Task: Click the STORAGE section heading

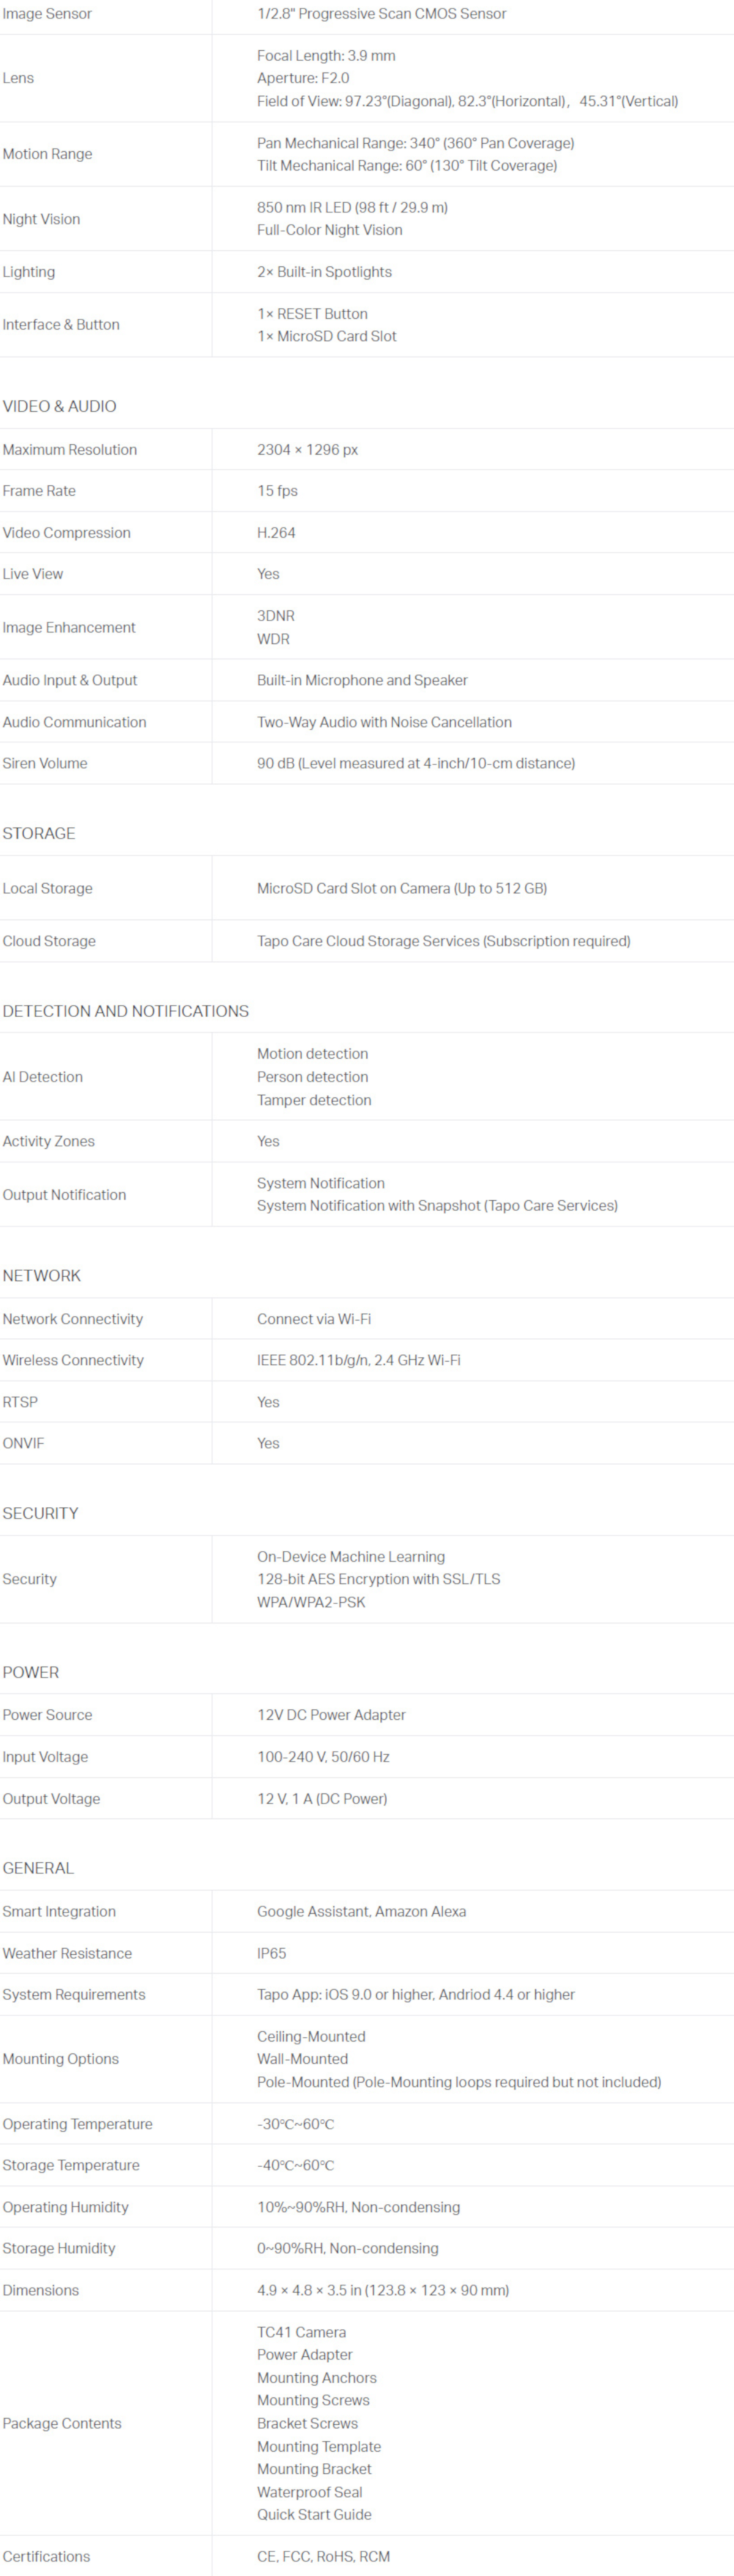Action: click(x=39, y=833)
